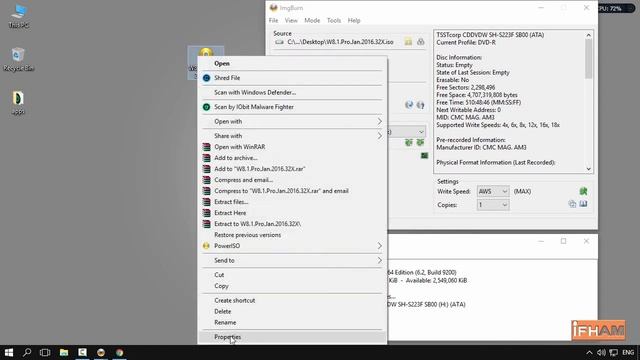Image resolution: width=640 pixels, height=360 pixels.
Task: Choose Extract Here
Action: click(x=292, y=213)
